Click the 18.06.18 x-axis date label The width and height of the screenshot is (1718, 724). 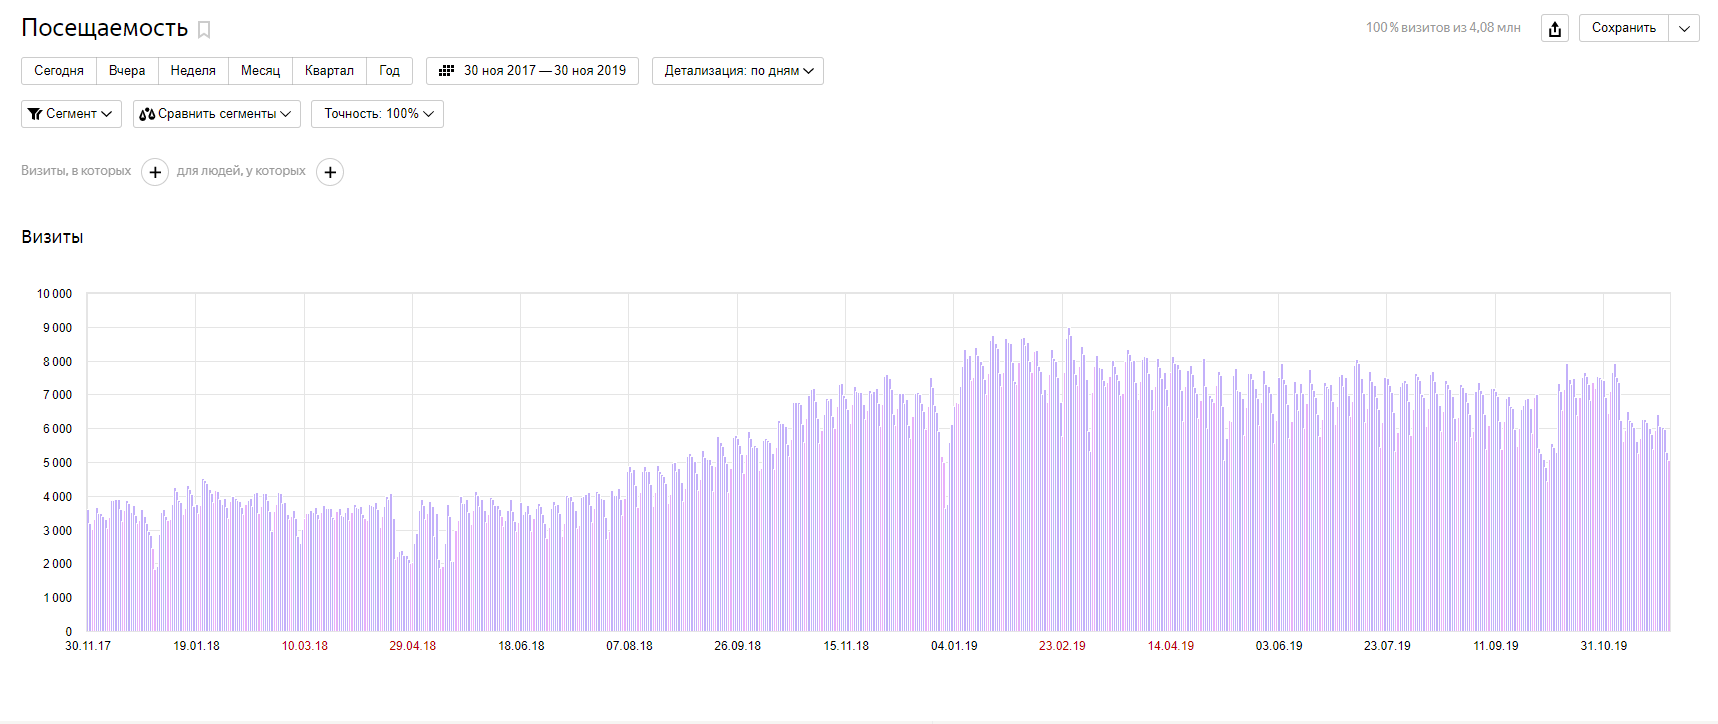(x=521, y=646)
